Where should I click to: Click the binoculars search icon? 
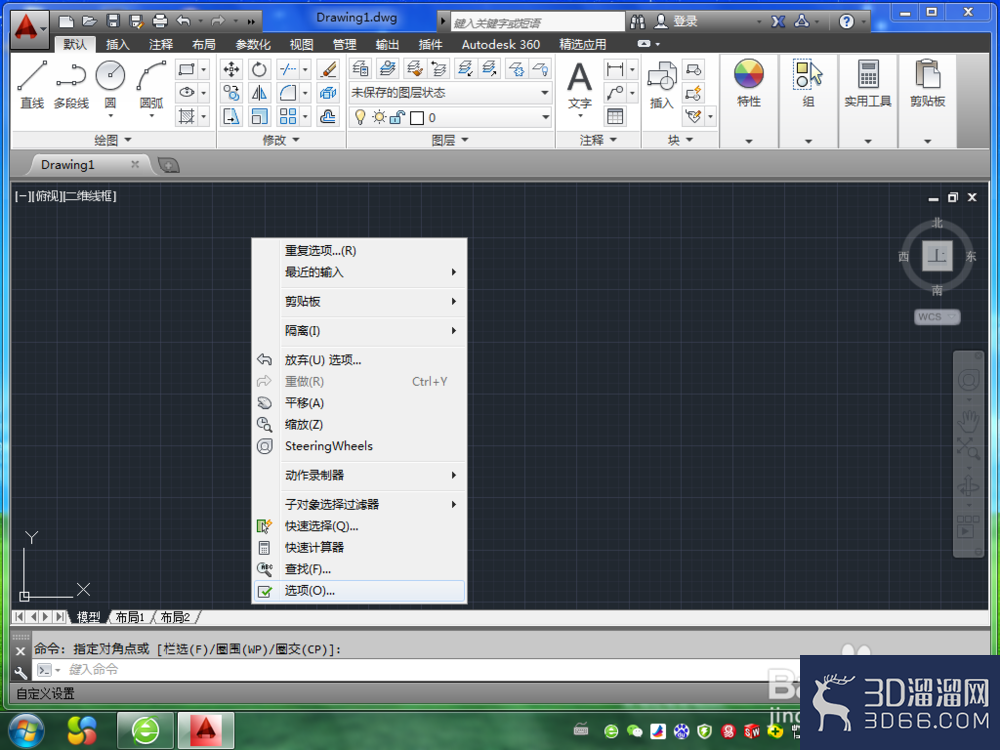click(637, 22)
